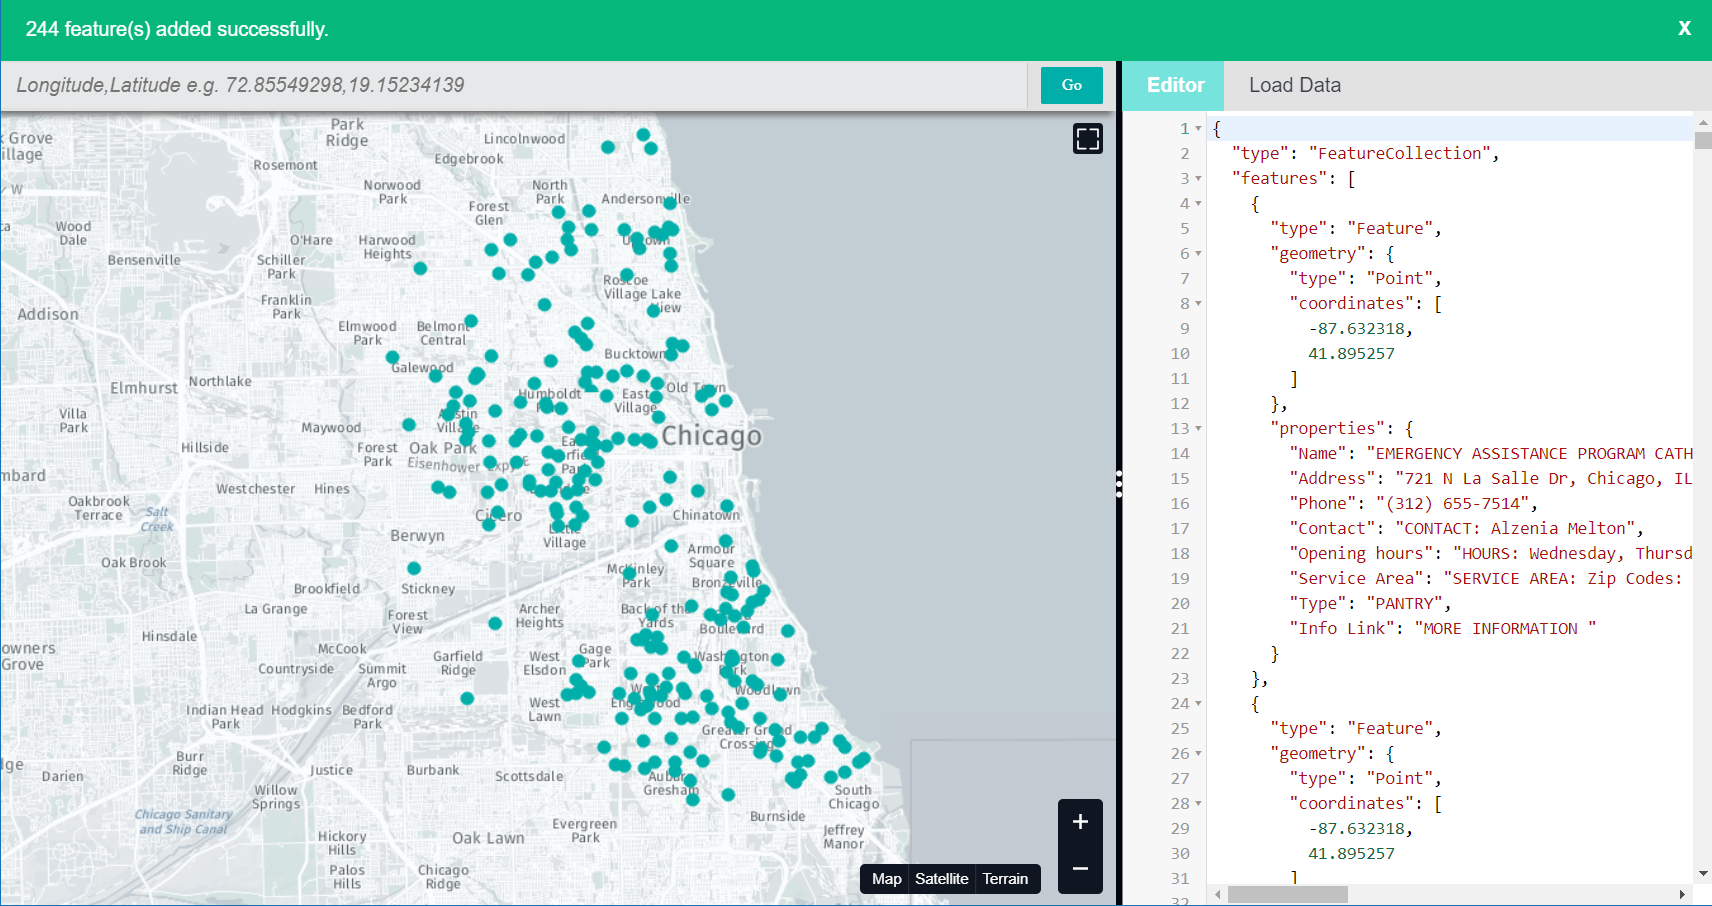
Task: Click the Lincolnwood map label
Action: [x=524, y=139]
